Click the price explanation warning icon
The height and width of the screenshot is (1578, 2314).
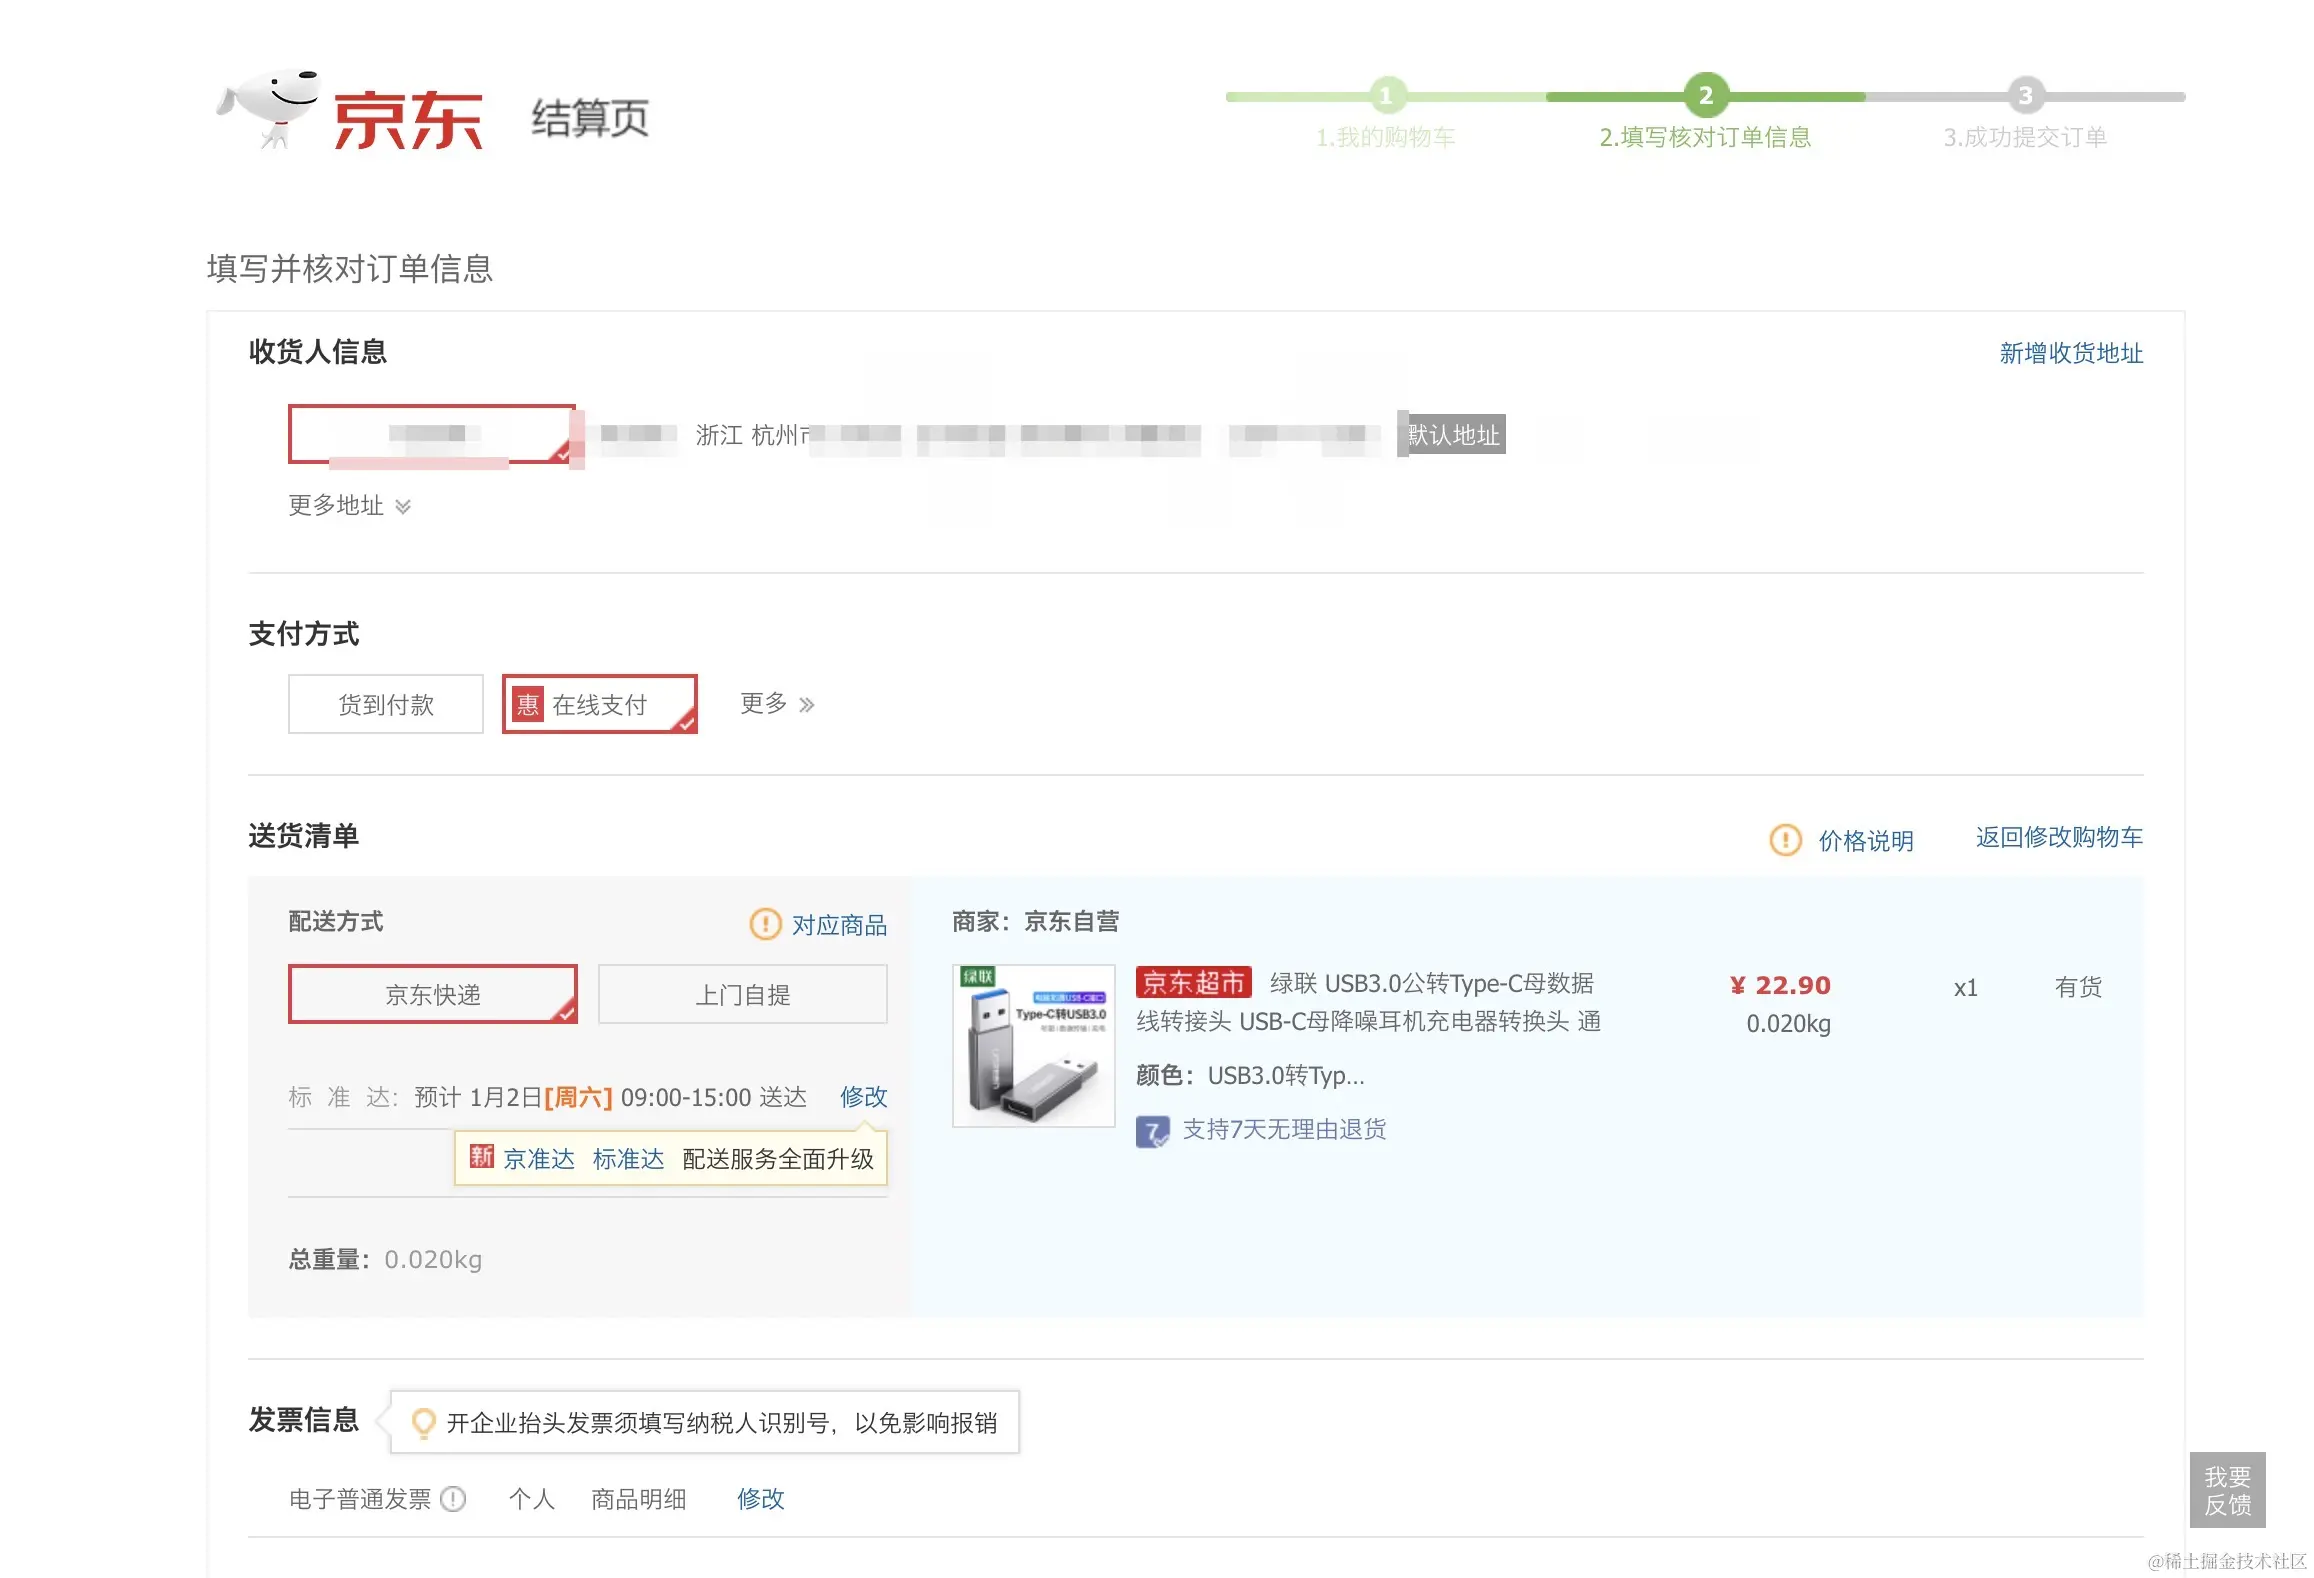[1785, 840]
